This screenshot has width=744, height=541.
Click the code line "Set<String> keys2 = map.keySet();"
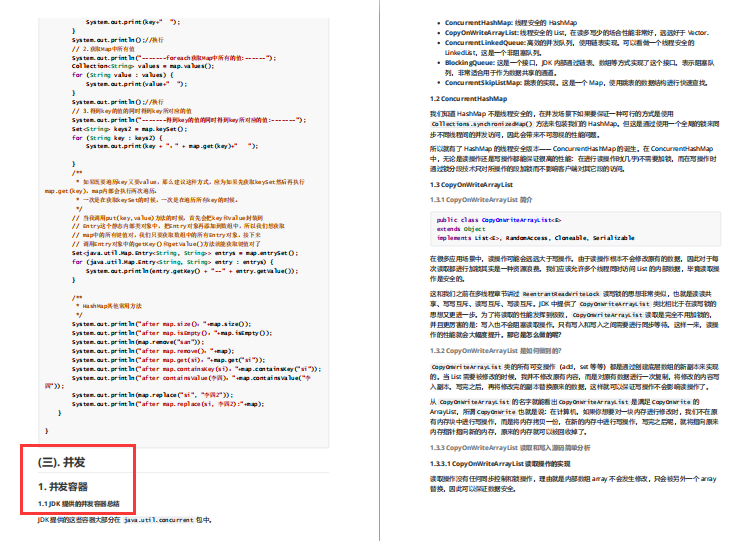point(129,129)
